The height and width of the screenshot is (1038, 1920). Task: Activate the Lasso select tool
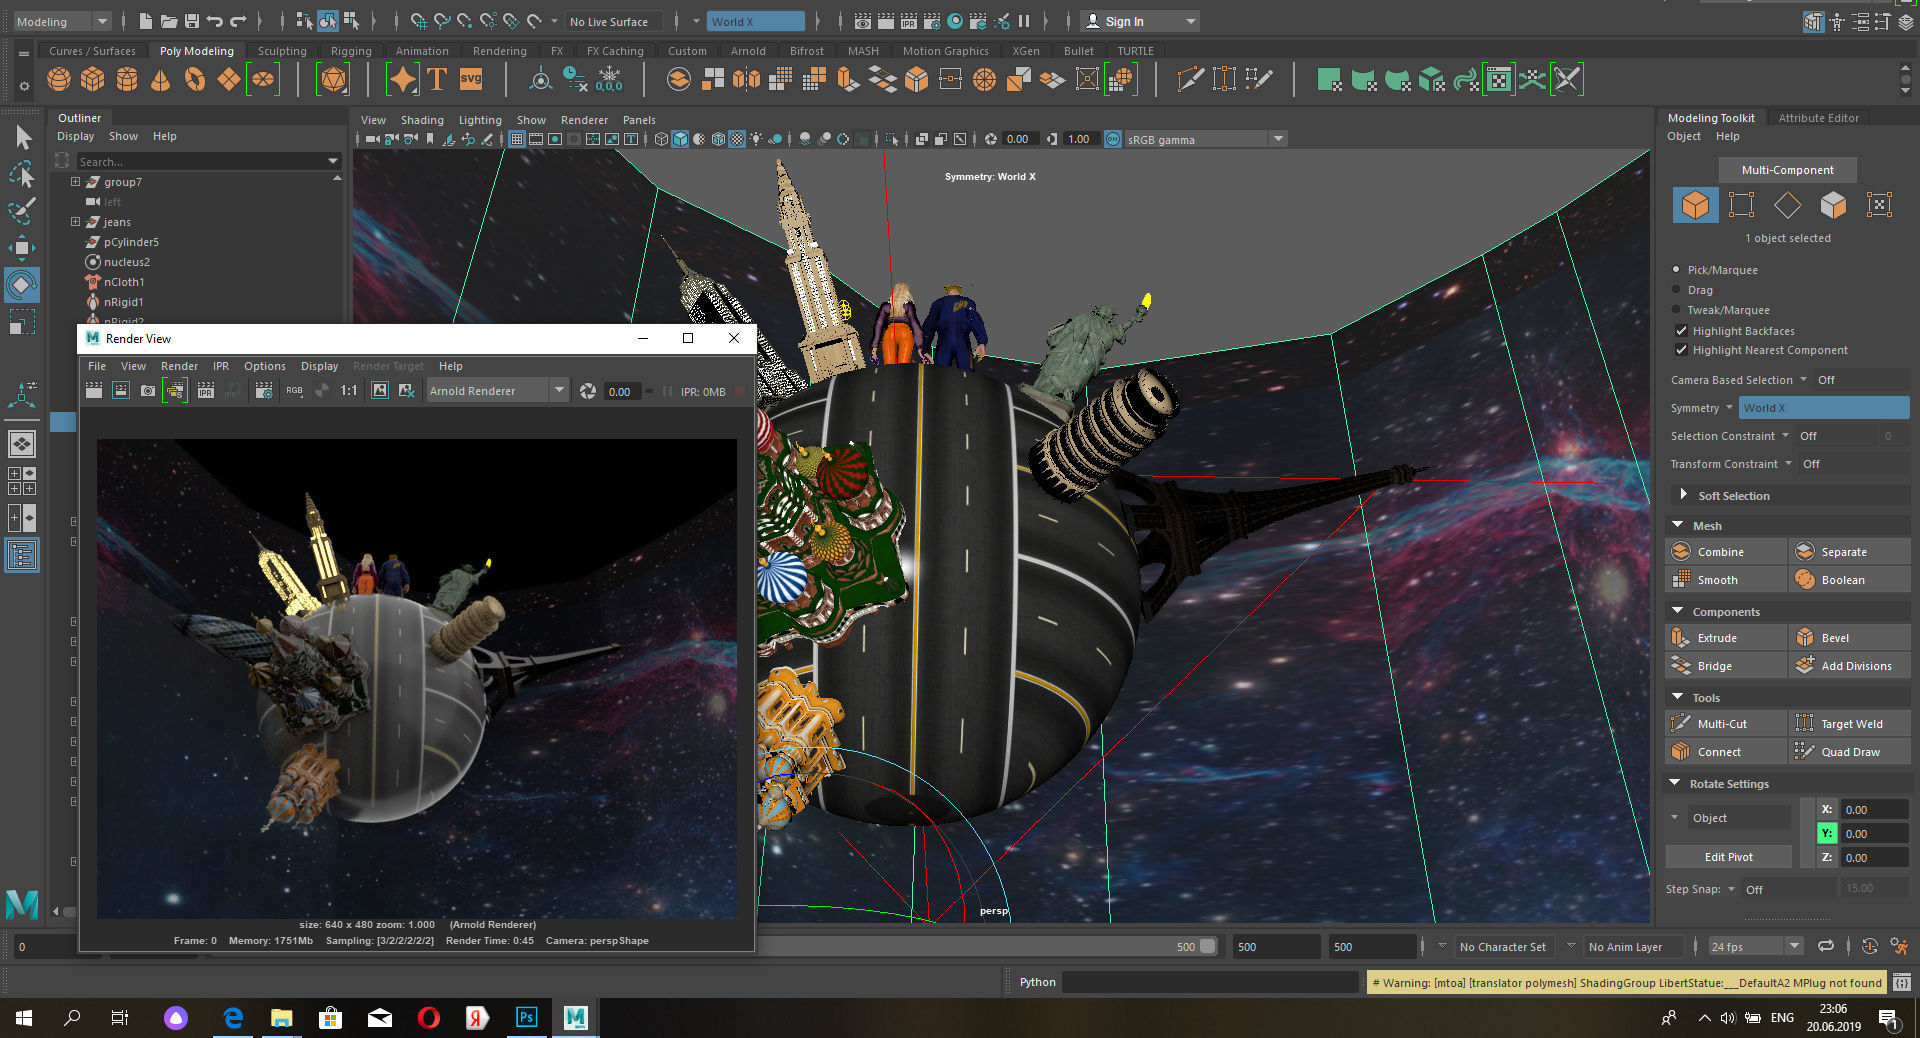pyautogui.click(x=22, y=174)
